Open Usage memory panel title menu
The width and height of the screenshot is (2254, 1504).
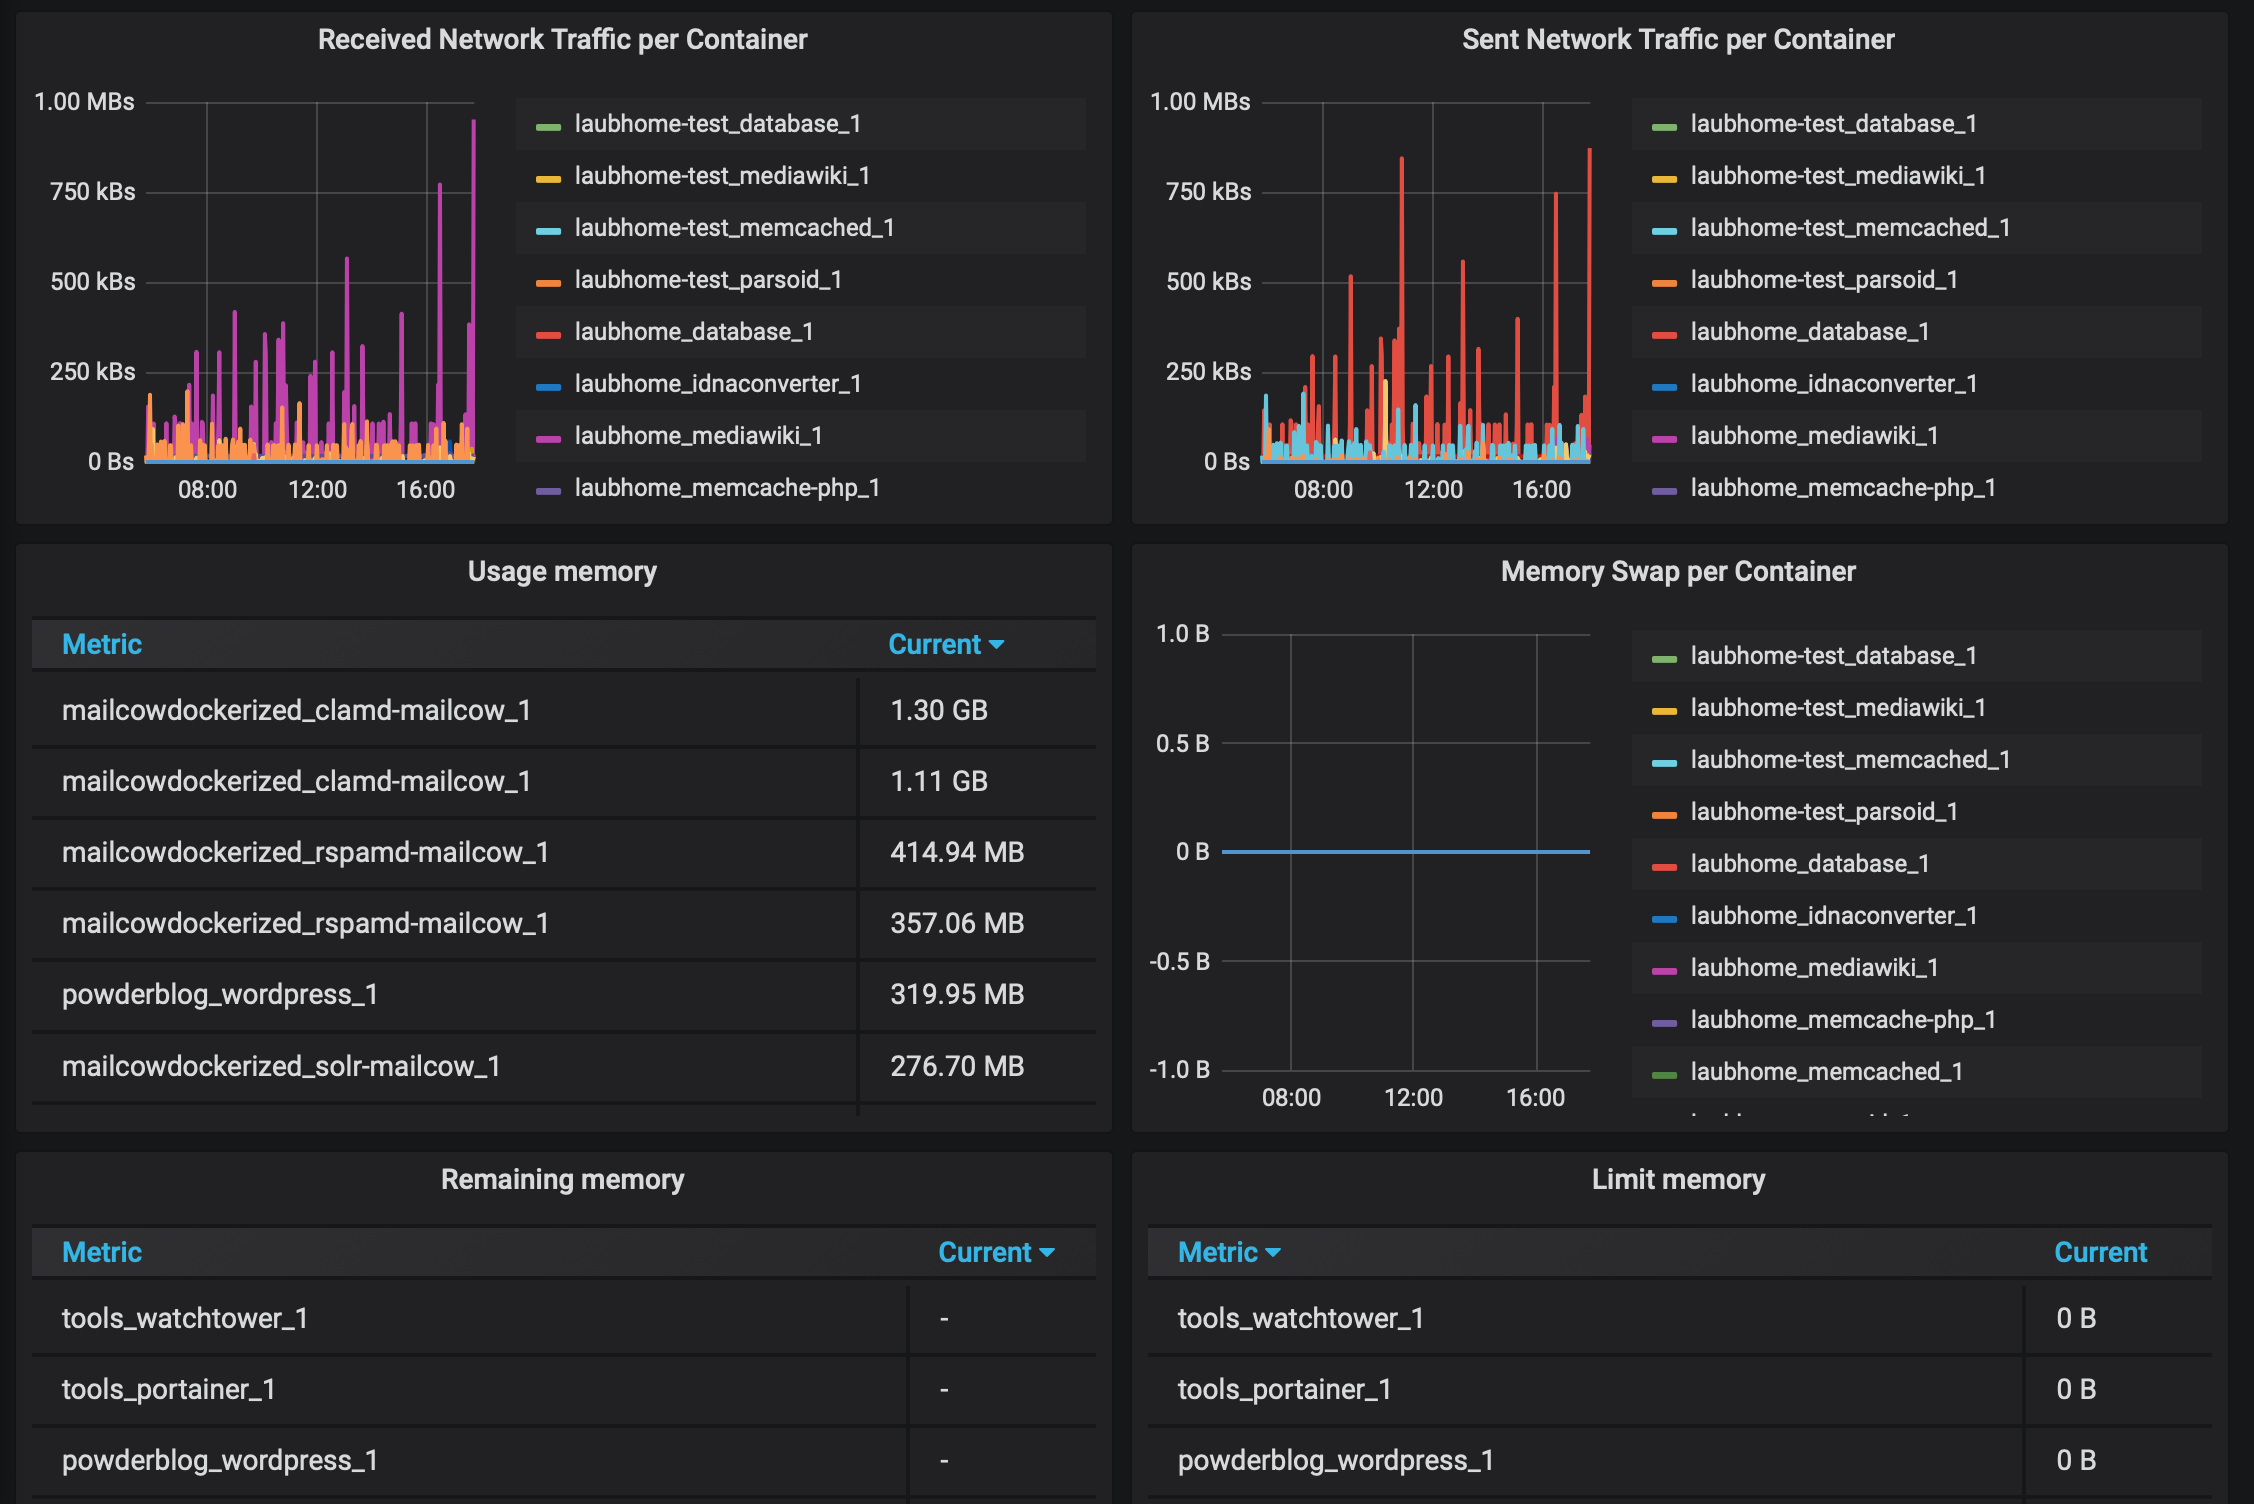click(x=562, y=572)
